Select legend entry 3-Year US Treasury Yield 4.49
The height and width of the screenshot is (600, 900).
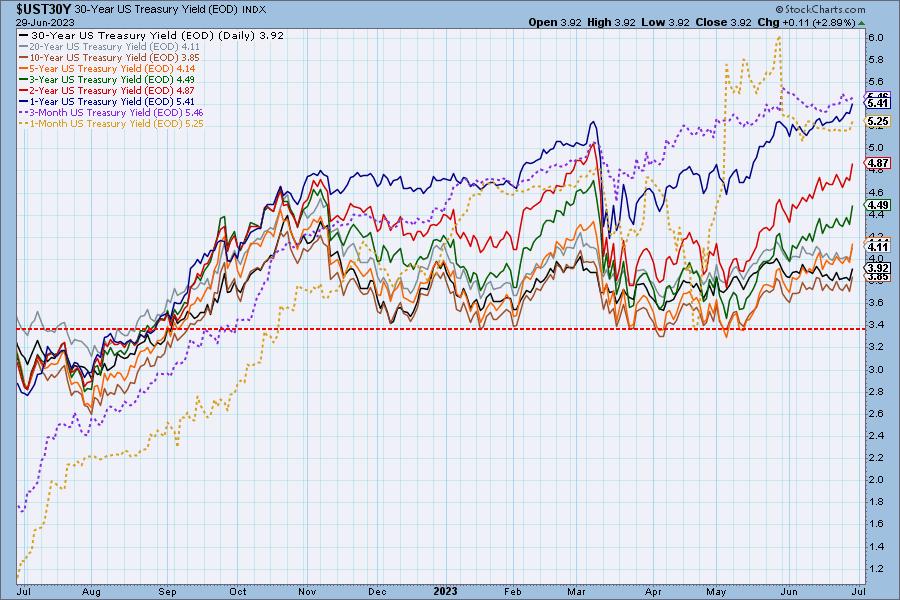pos(107,79)
